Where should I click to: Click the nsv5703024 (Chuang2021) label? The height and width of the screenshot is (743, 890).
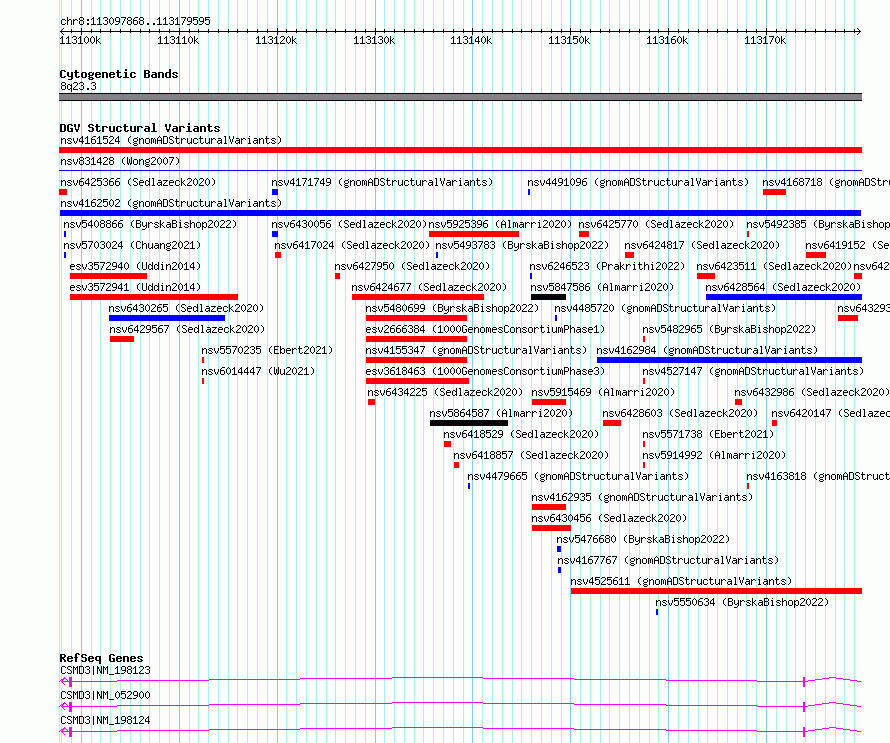pos(132,245)
